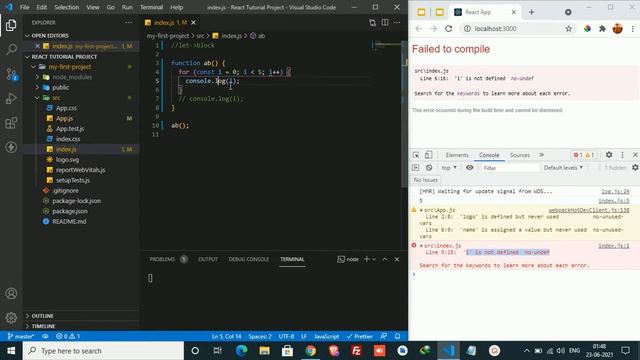Add a new terminal with plus icon
The height and width of the screenshot is (360, 640).
point(366,259)
